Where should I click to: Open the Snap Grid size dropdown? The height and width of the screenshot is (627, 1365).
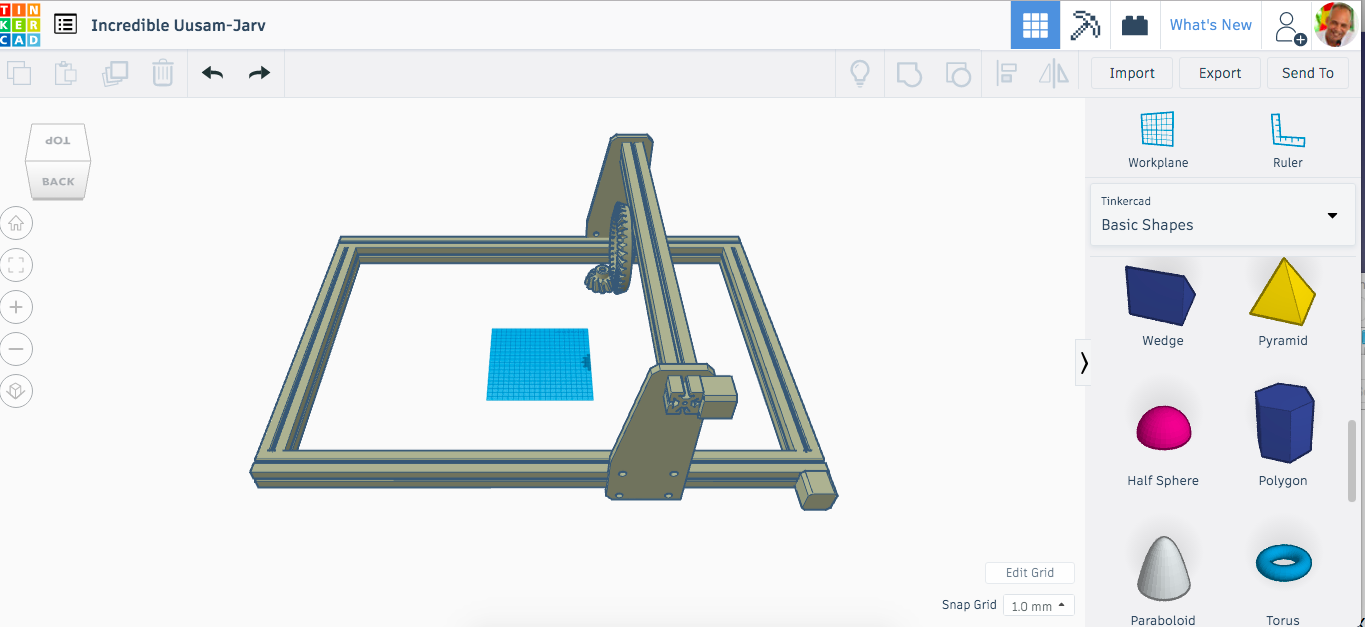click(x=1038, y=605)
